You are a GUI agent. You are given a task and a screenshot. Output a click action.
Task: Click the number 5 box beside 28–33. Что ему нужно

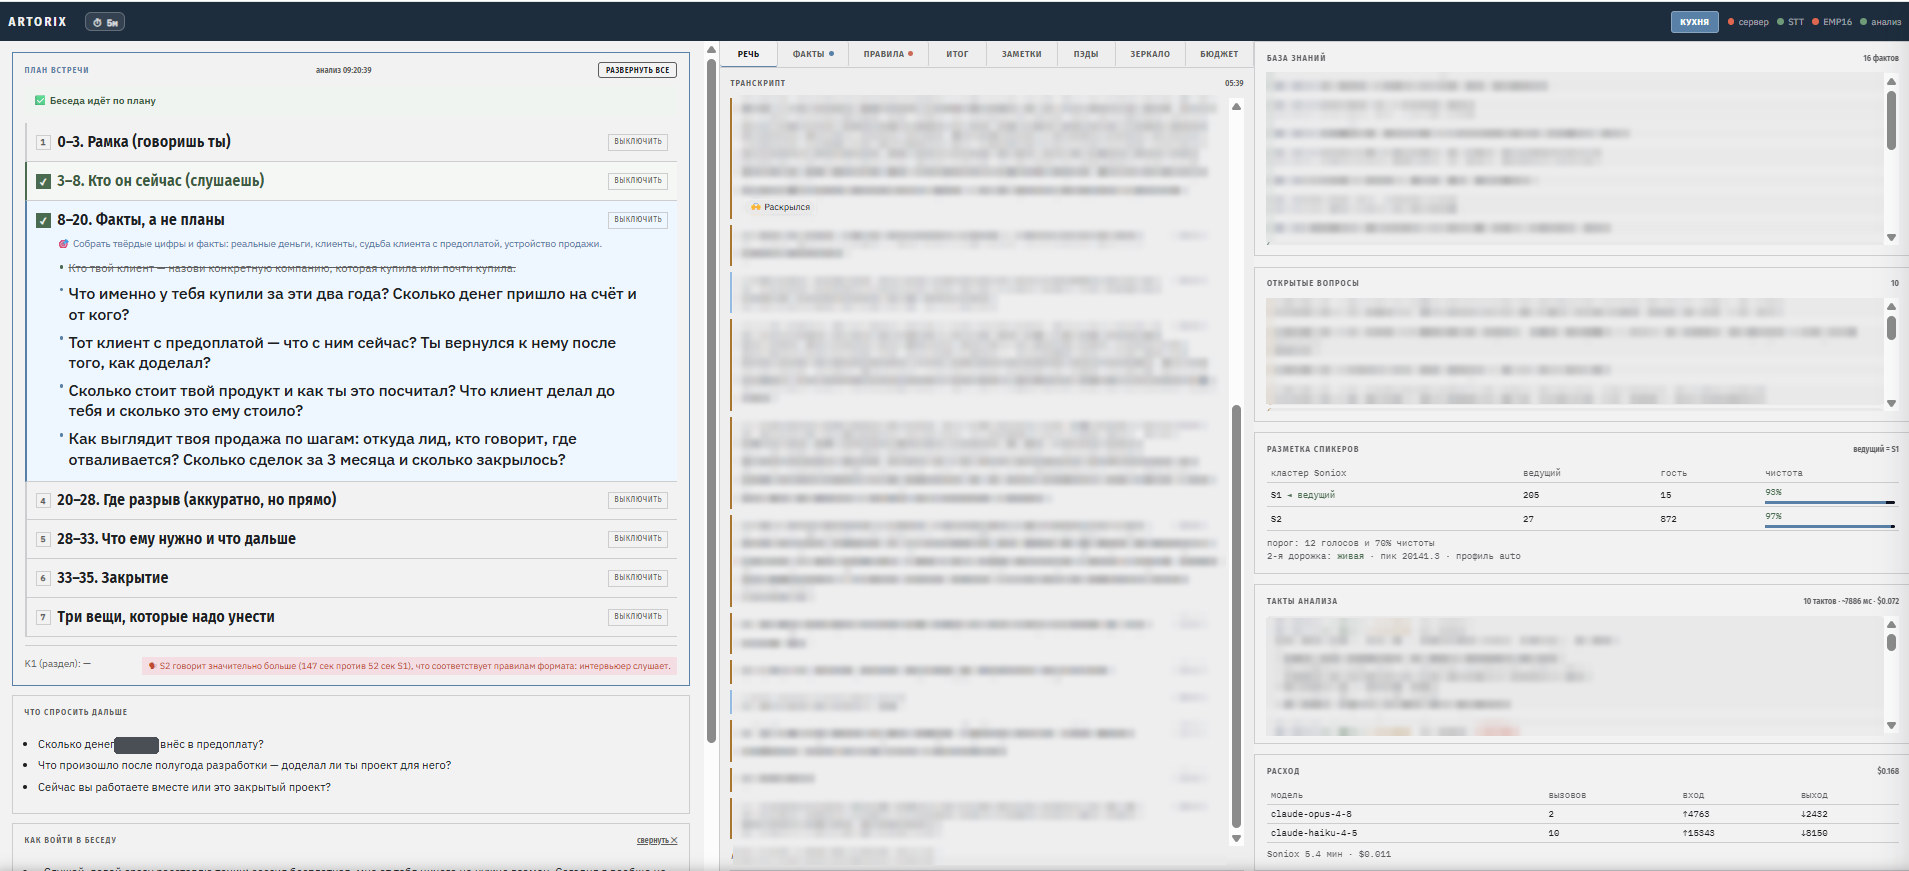coord(43,539)
